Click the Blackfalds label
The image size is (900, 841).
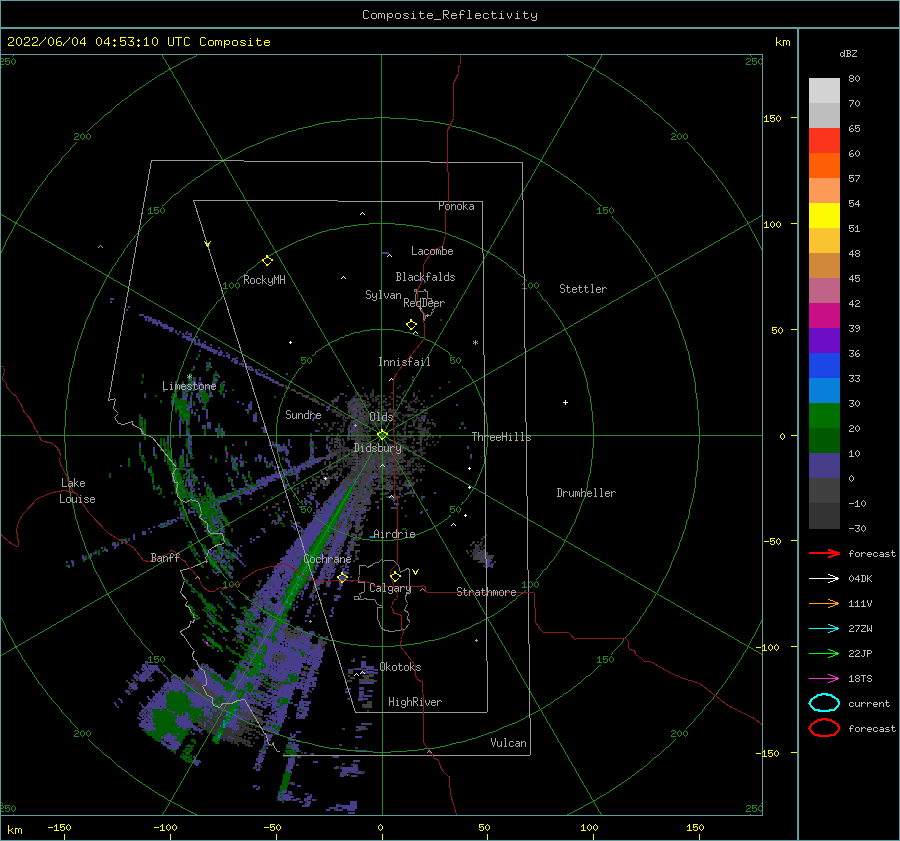pos(425,277)
